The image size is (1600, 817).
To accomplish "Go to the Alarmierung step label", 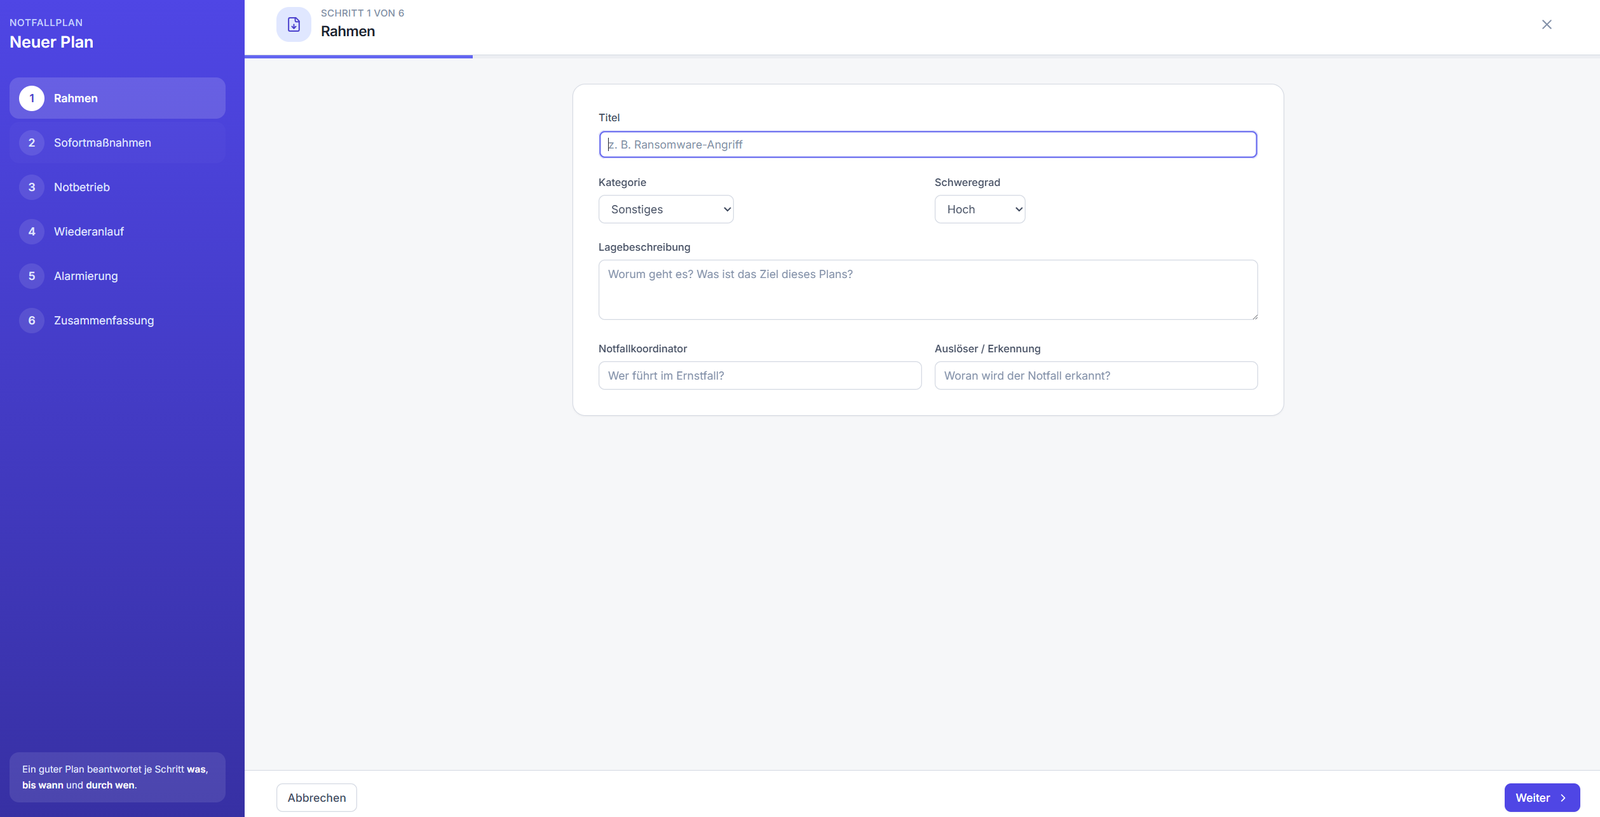I will (86, 276).
